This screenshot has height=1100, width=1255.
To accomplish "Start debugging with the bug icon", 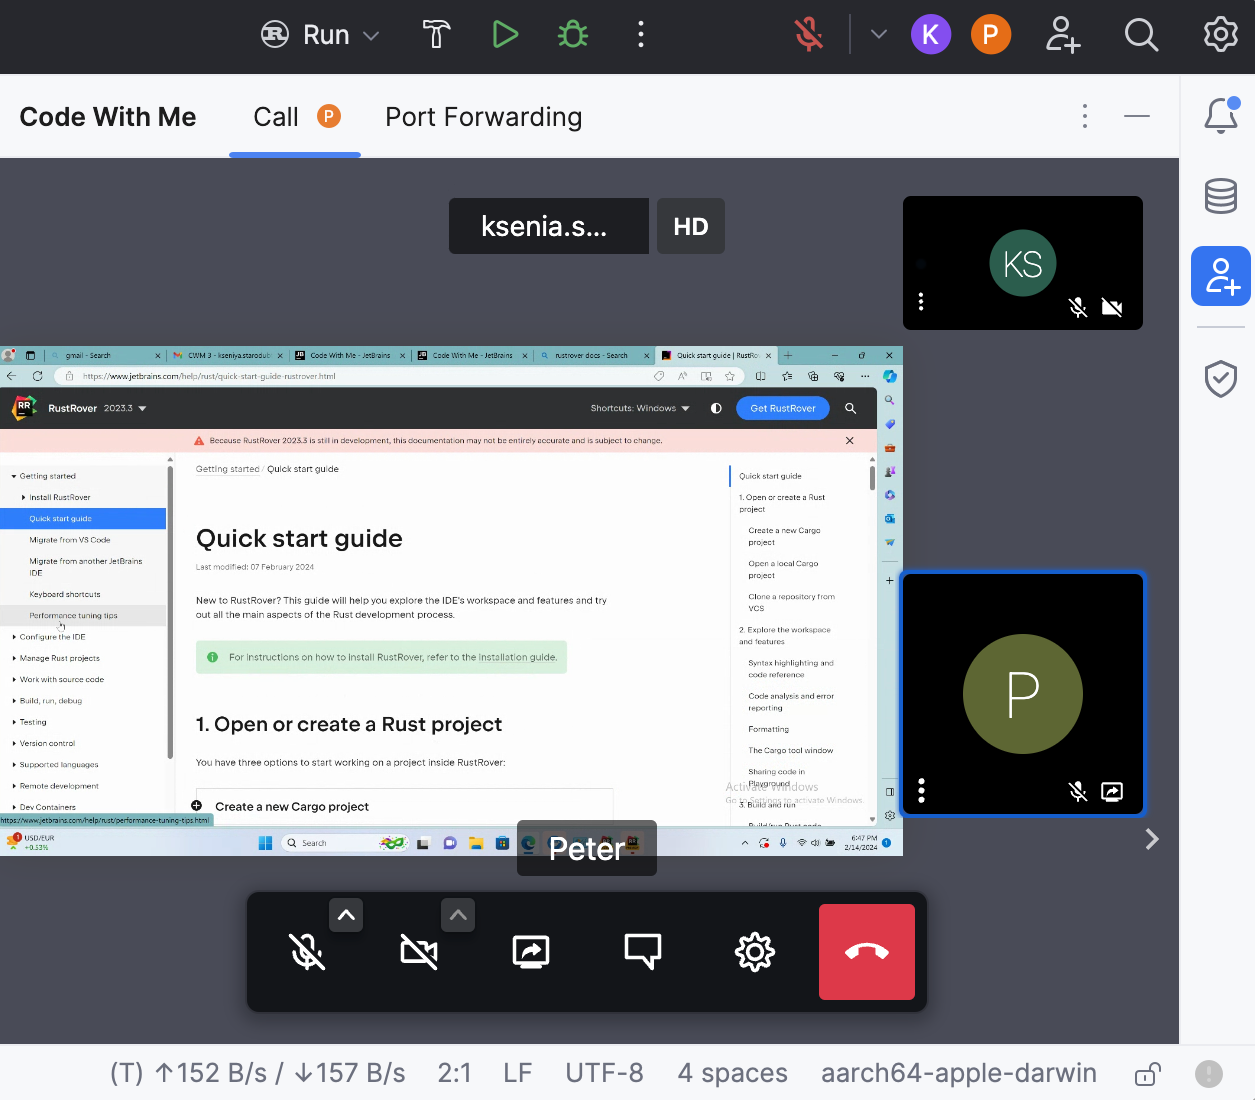I will [x=572, y=33].
